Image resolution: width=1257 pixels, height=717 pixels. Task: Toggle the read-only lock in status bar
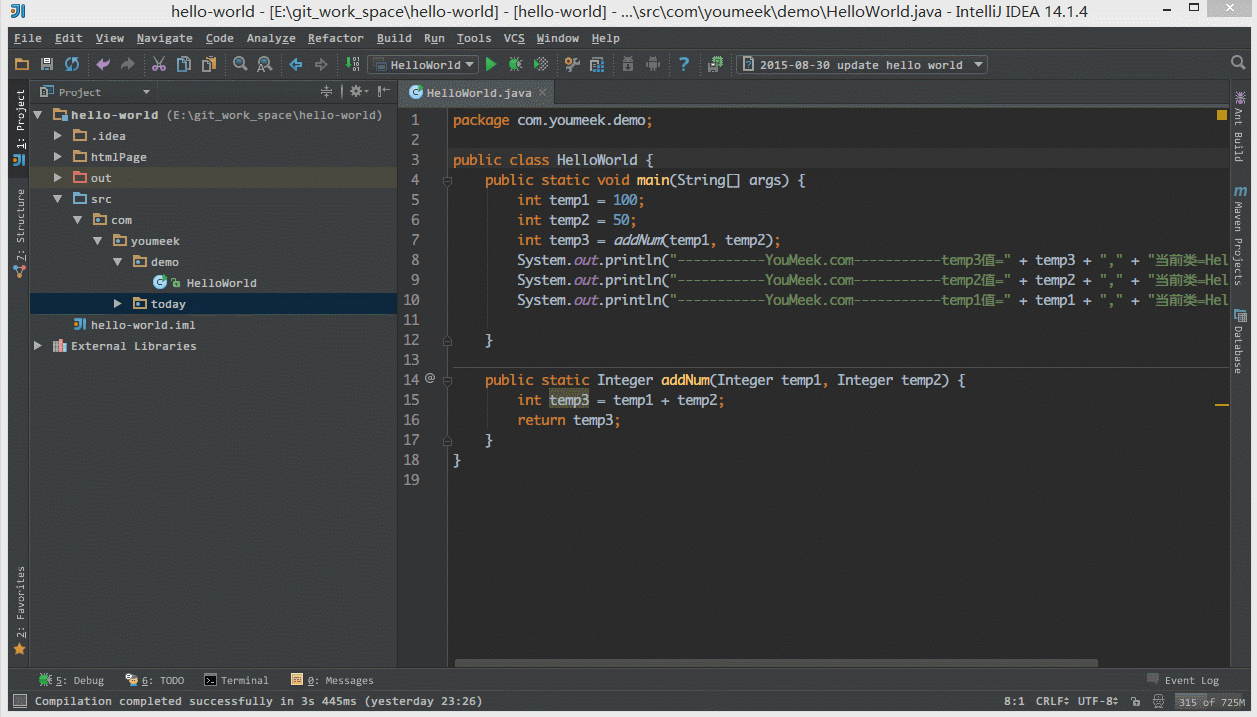click(1136, 701)
